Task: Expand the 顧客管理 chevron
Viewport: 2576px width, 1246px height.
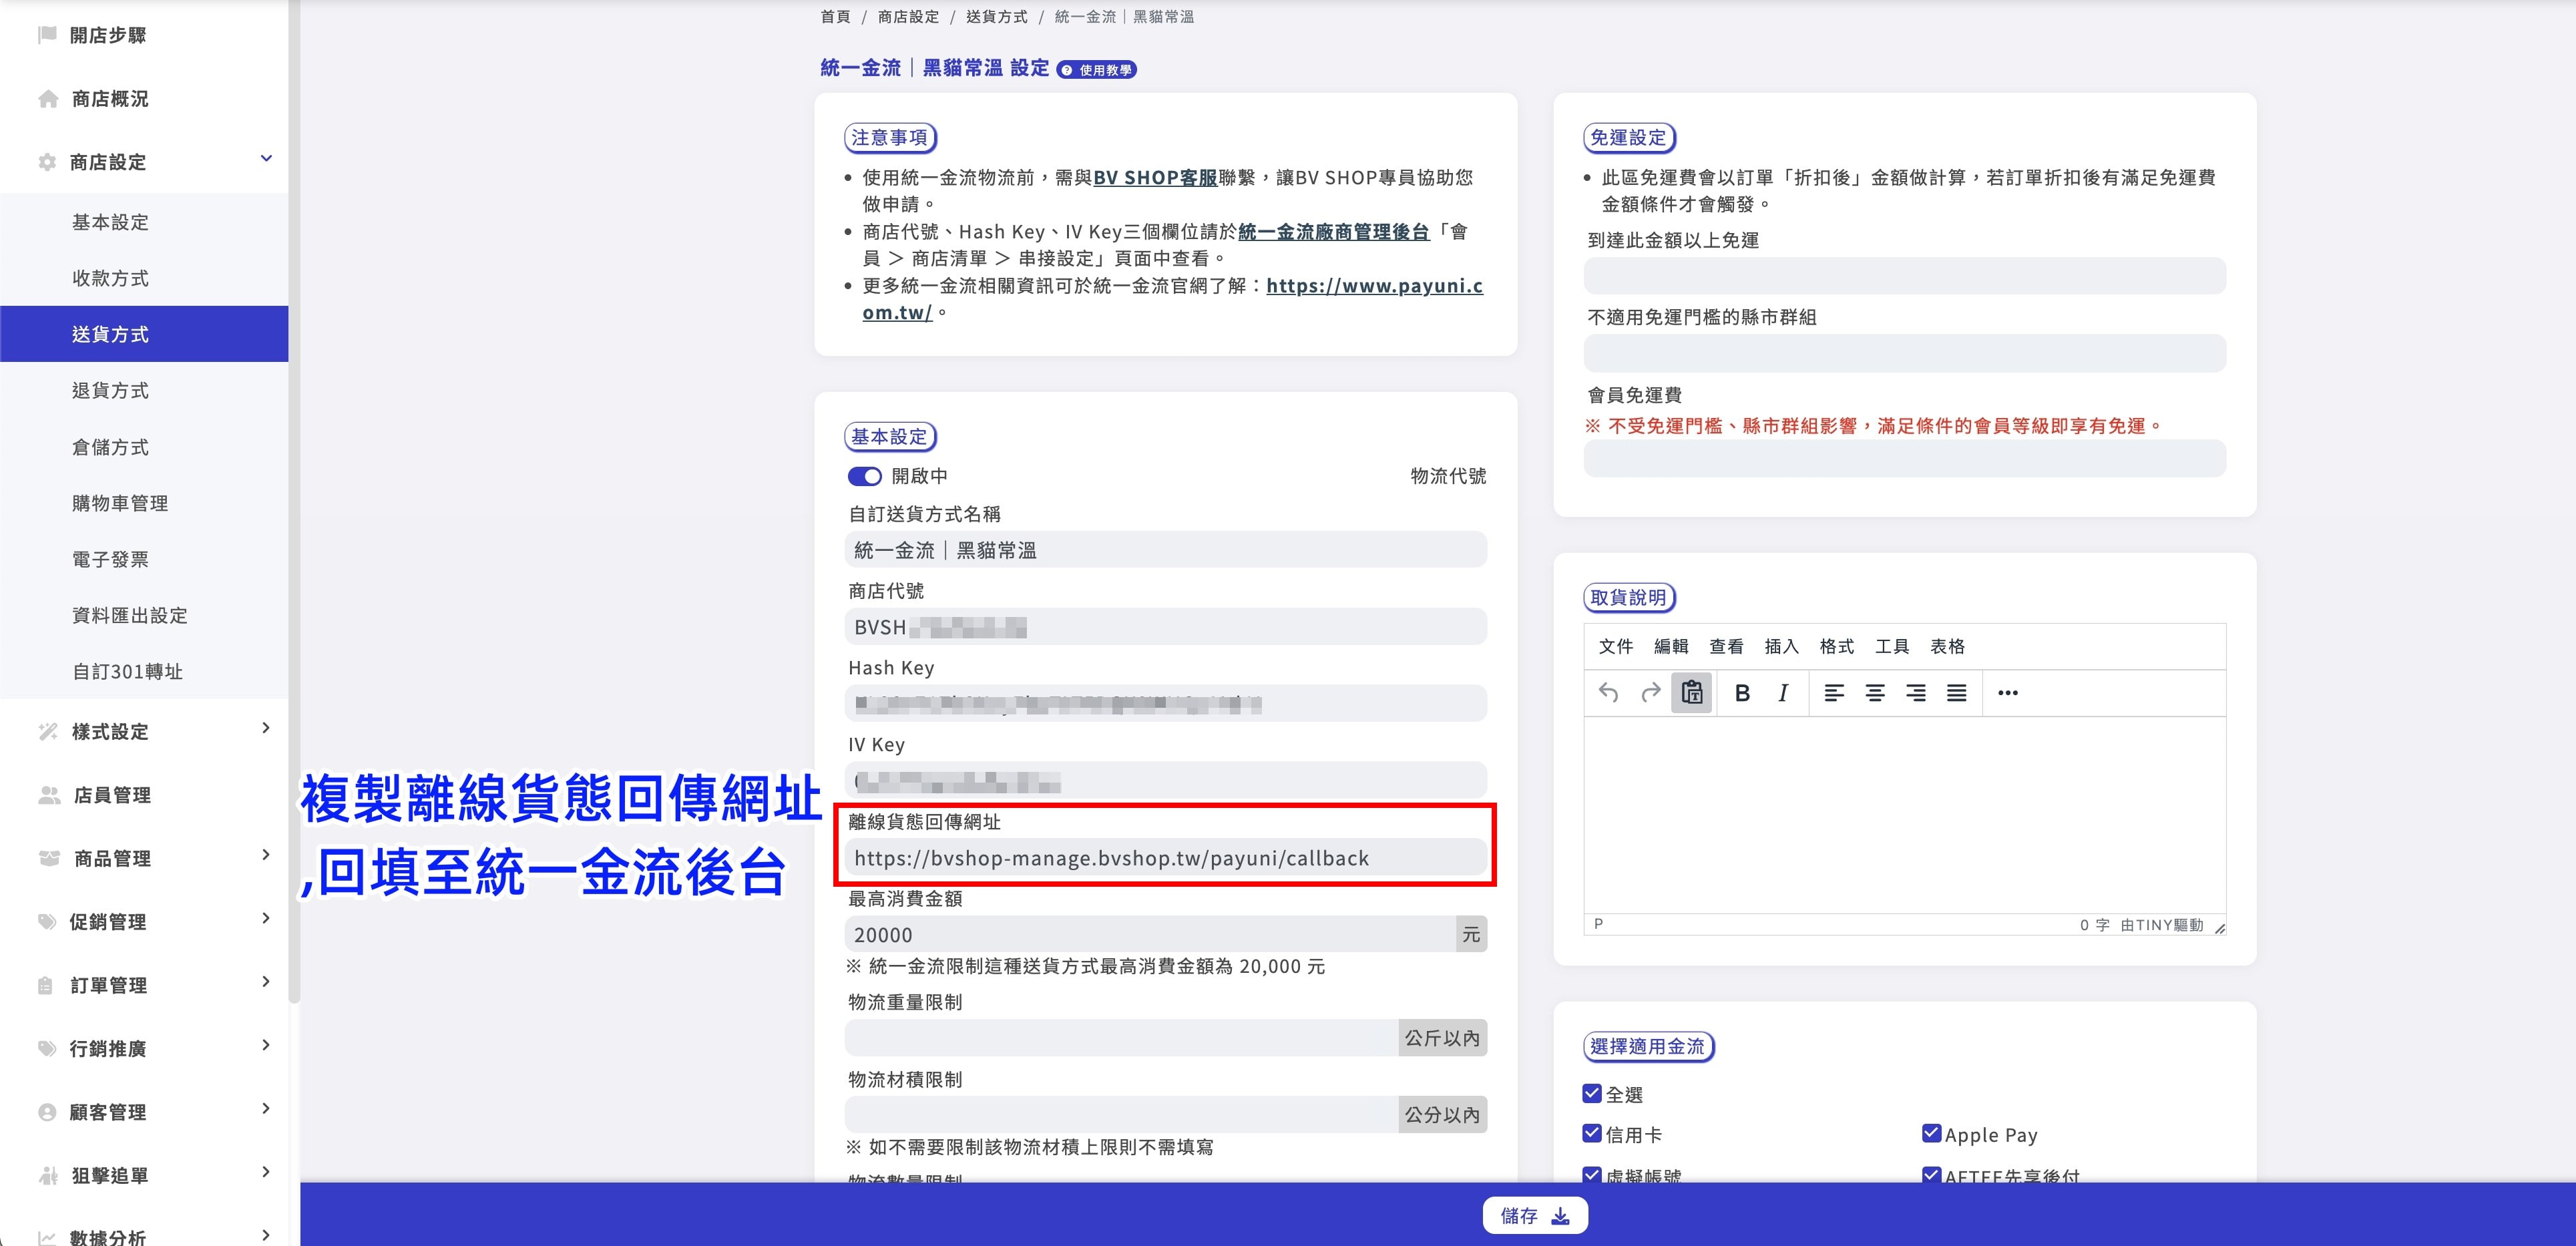Action: tap(266, 1108)
